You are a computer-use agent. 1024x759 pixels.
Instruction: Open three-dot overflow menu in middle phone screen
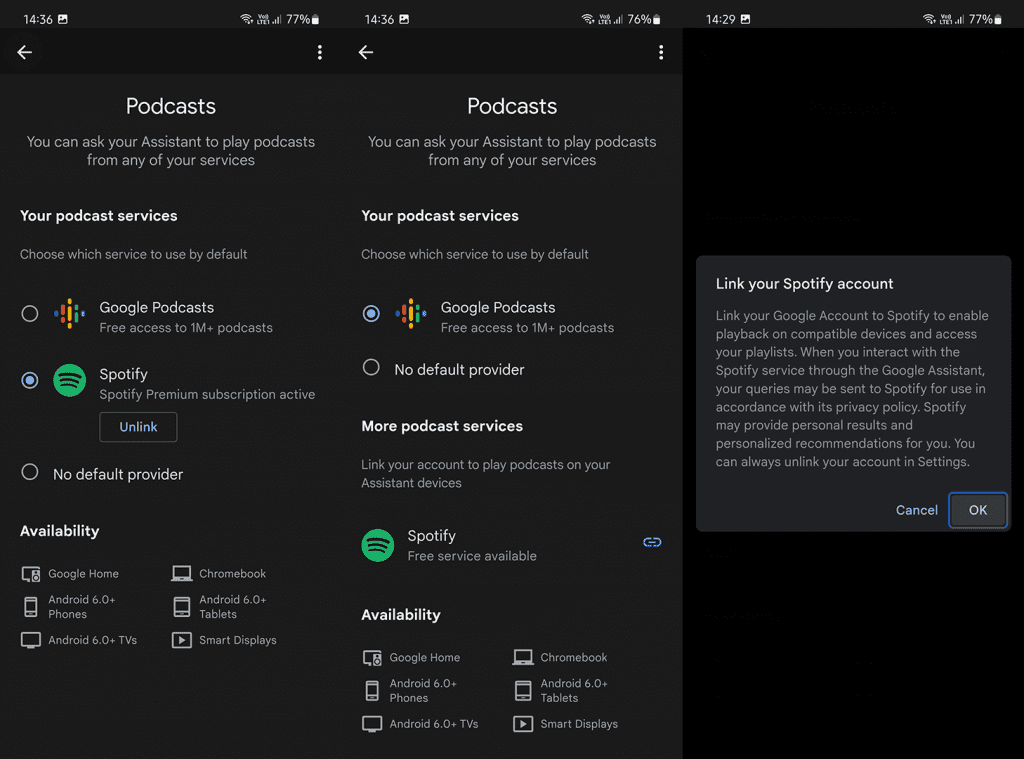661,52
